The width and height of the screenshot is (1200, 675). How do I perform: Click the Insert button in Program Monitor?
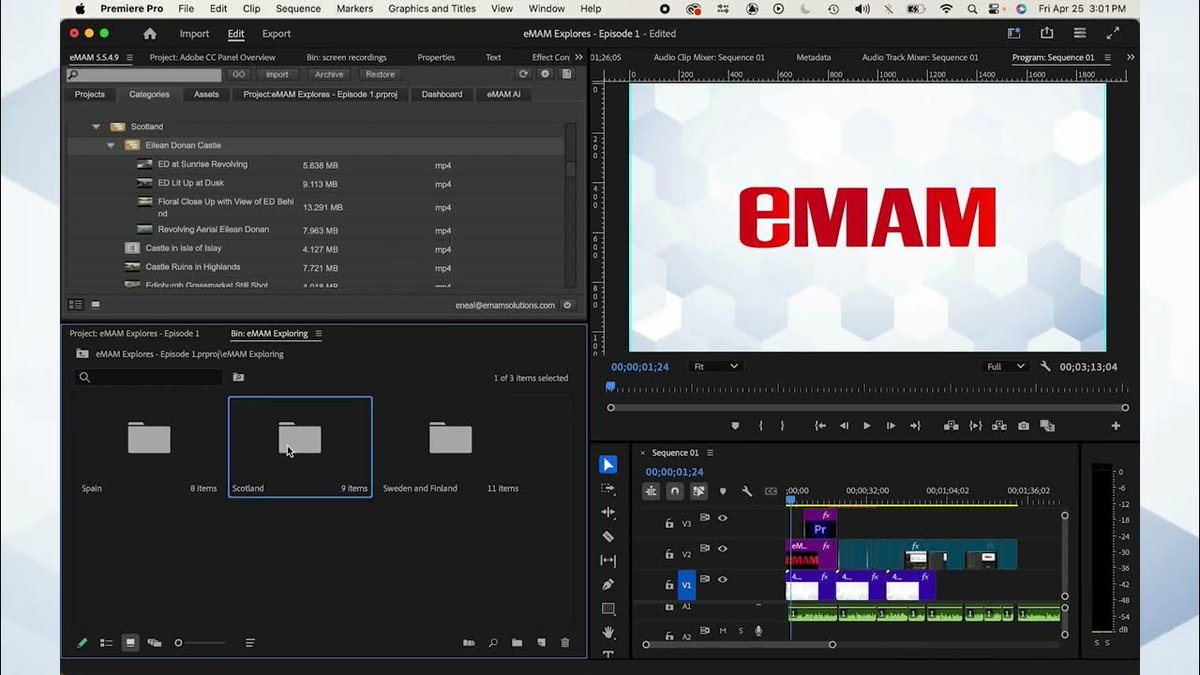[951, 425]
